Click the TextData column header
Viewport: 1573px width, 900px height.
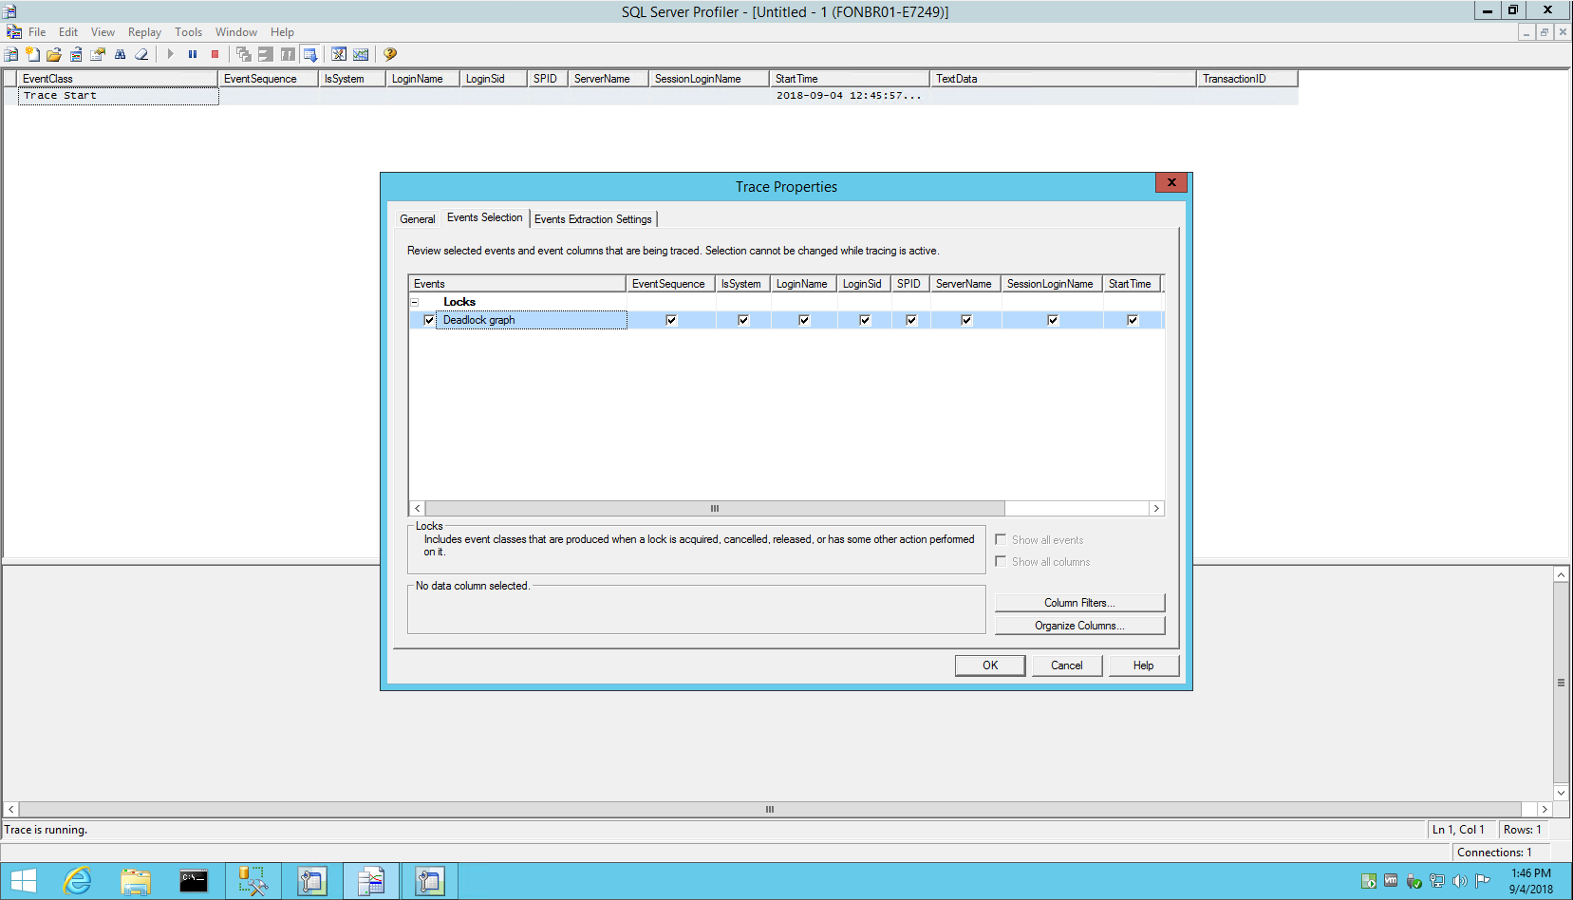tap(1063, 78)
